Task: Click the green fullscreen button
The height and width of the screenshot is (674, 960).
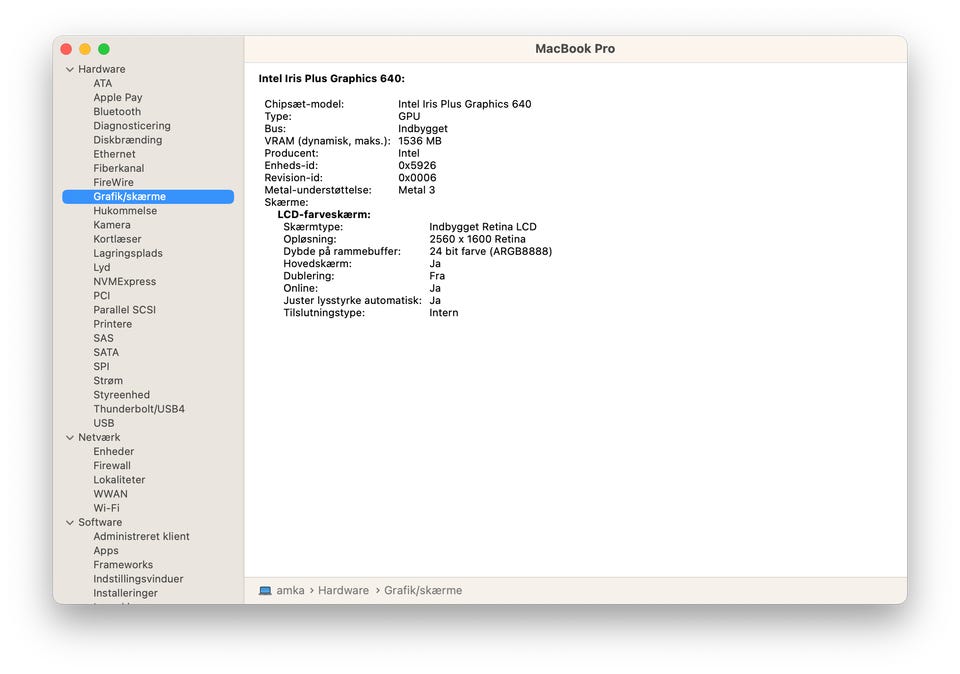Action: pyautogui.click(x=104, y=49)
